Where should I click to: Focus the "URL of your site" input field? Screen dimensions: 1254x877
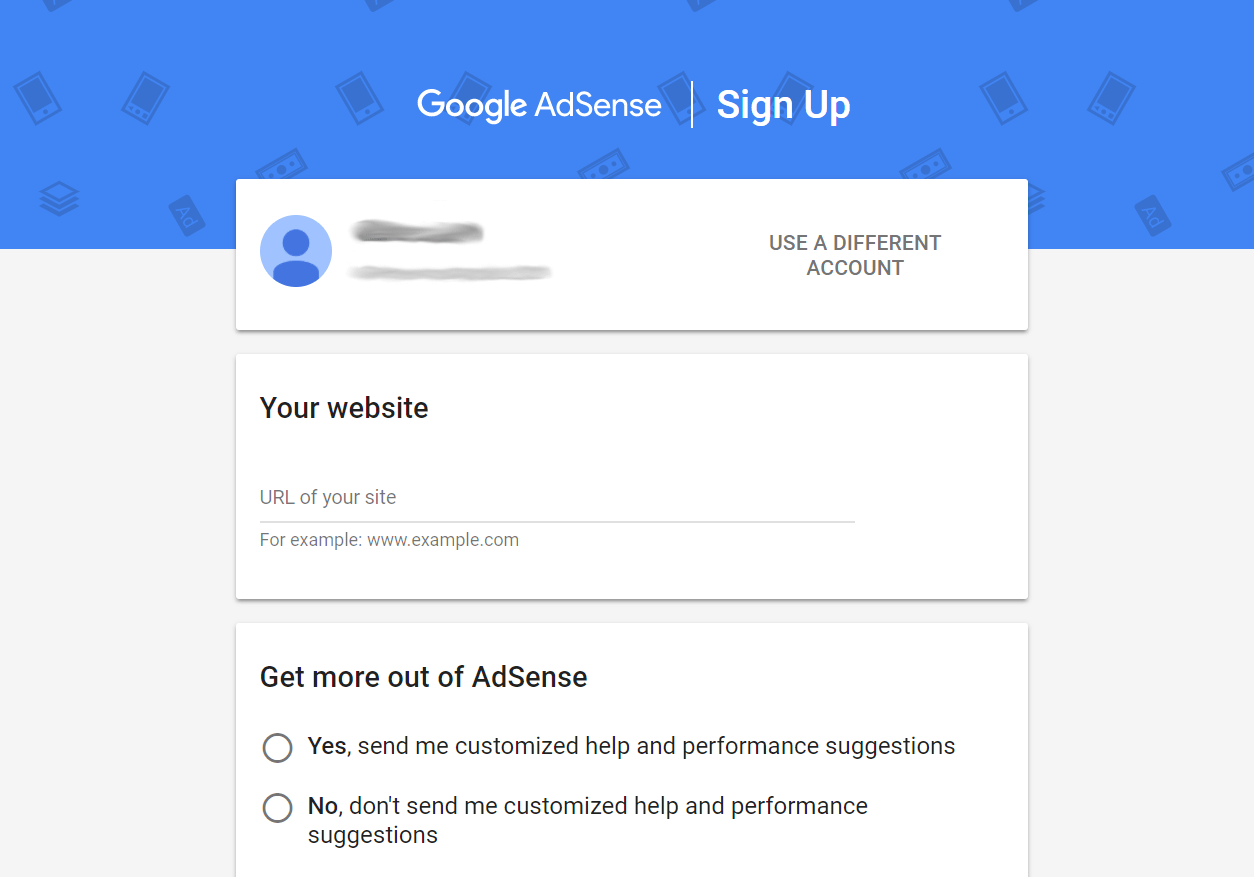556,498
